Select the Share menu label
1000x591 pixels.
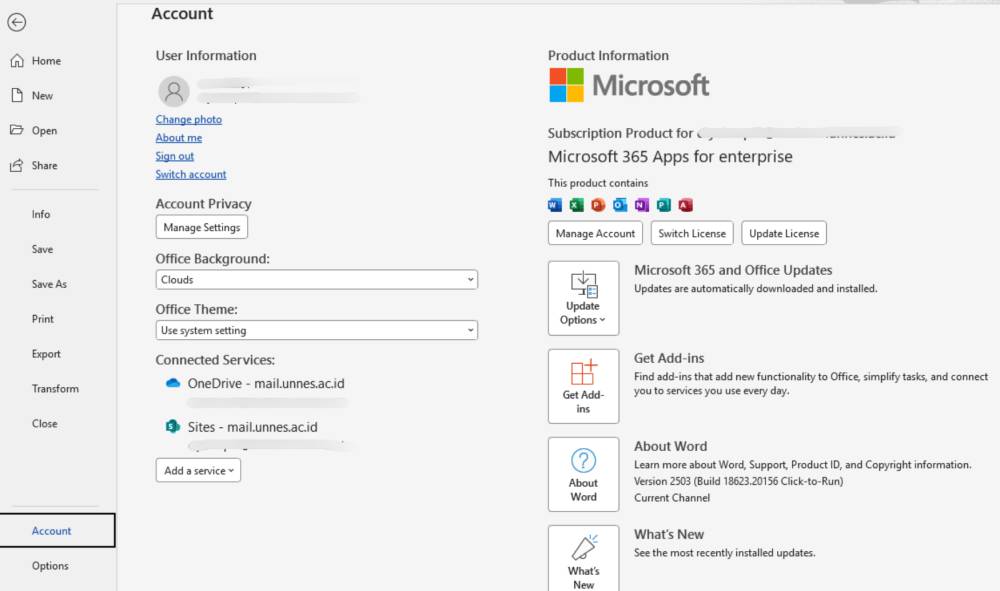45,165
